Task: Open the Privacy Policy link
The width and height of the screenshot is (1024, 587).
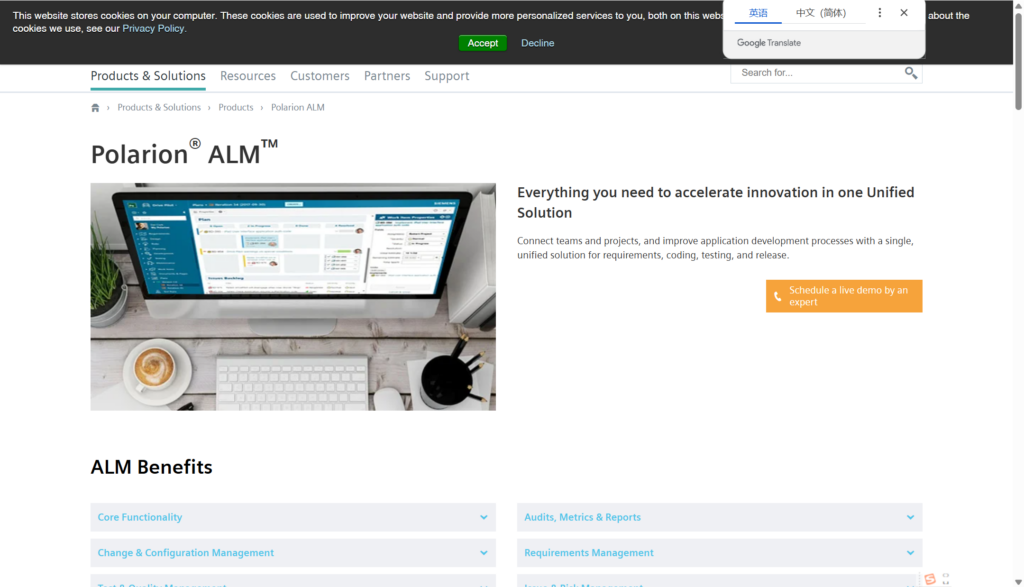Action: click(x=154, y=29)
